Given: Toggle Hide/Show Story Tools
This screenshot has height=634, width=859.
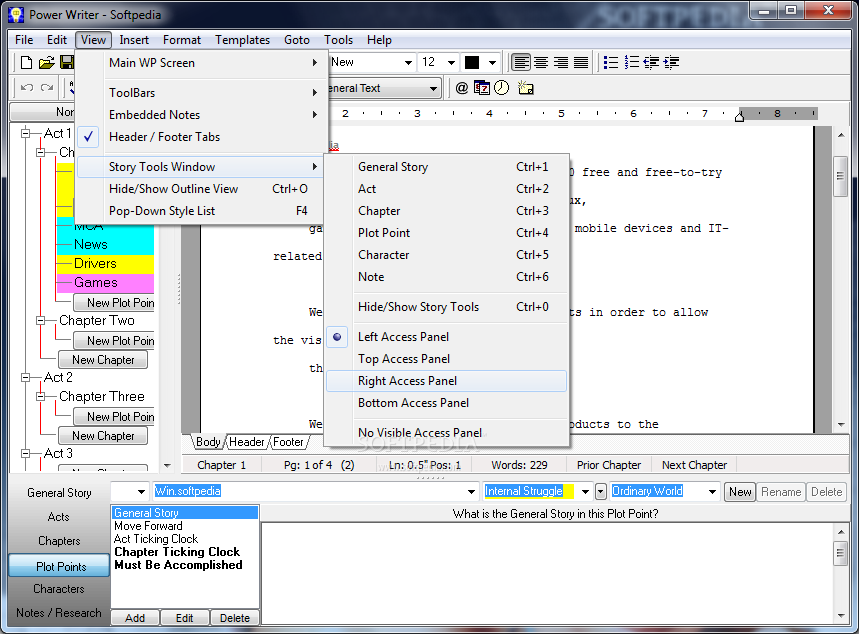Looking at the screenshot, I should point(446,307).
